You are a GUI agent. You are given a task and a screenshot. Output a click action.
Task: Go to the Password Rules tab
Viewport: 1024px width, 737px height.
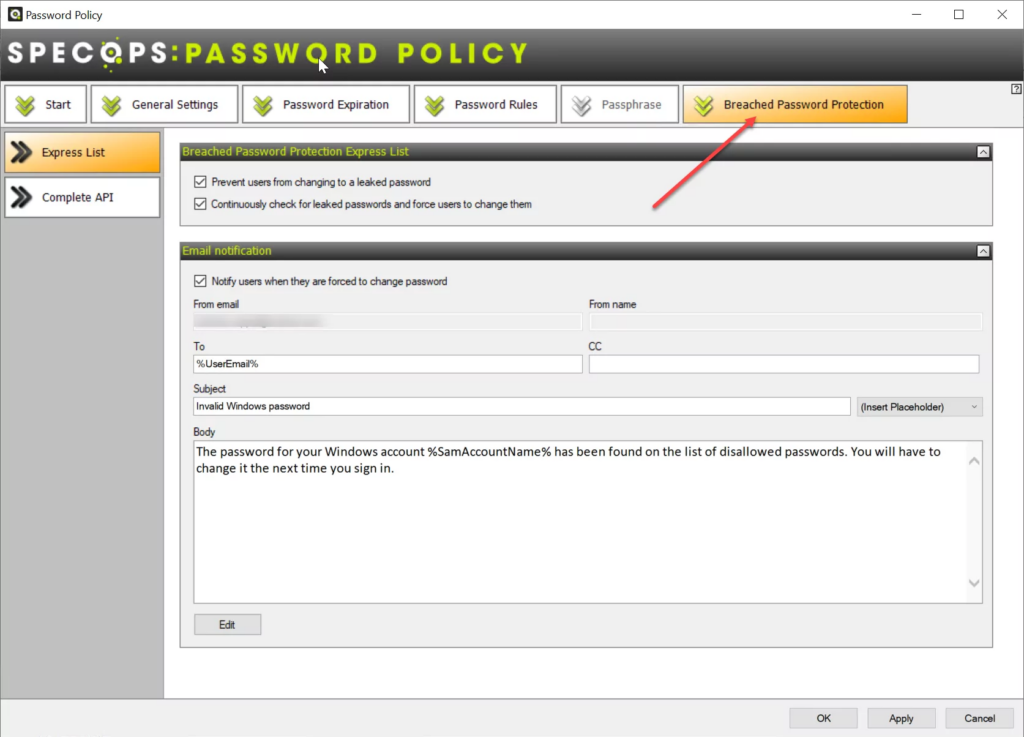point(485,104)
